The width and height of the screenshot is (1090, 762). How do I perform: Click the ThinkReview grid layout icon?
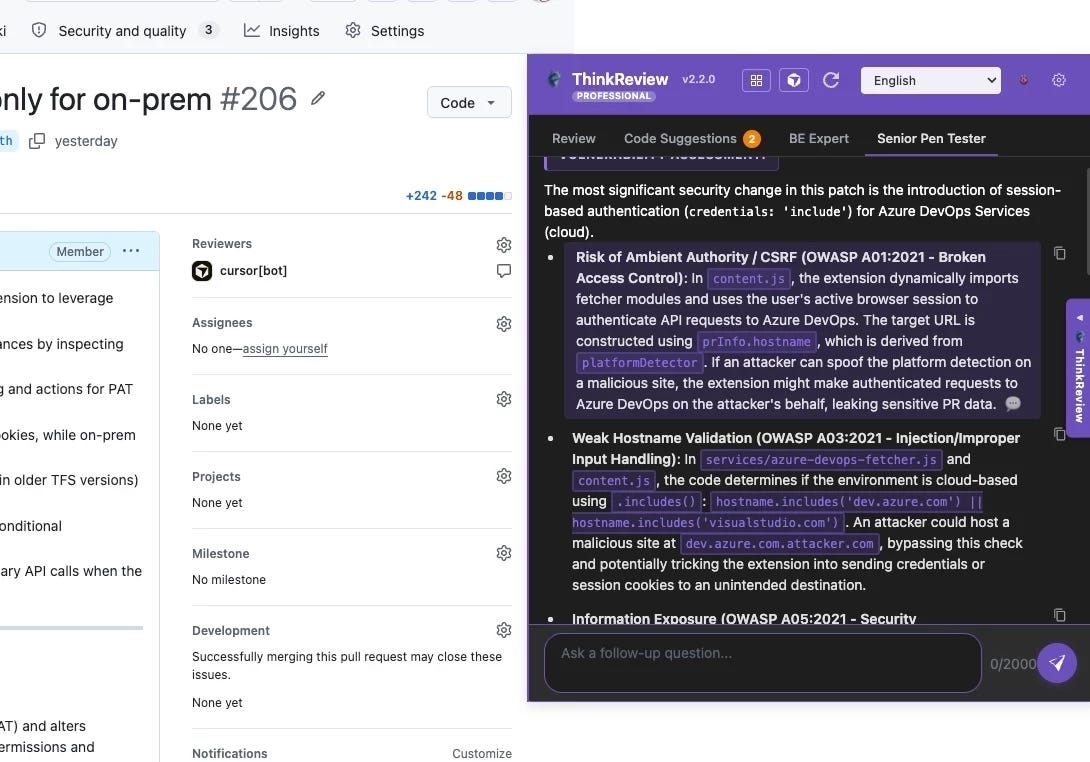tap(756, 80)
